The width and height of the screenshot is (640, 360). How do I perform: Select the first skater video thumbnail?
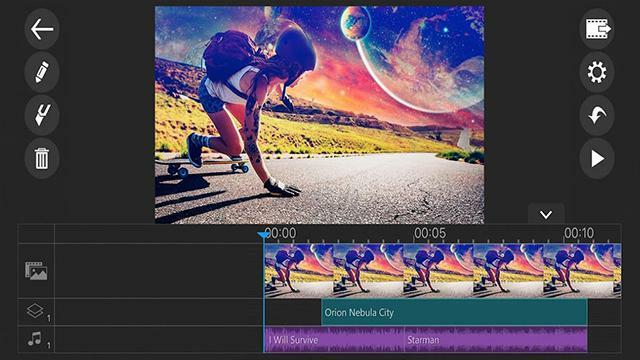pyautogui.click(x=299, y=271)
